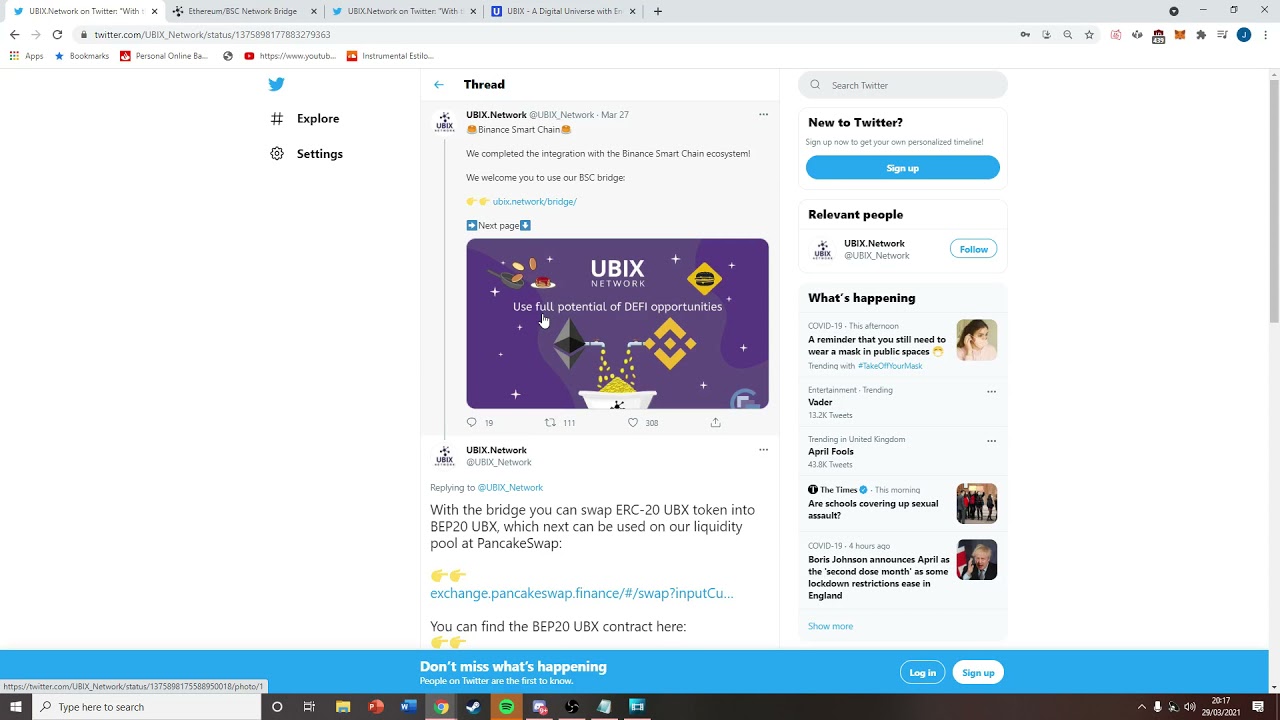Click the address bar URL
The height and width of the screenshot is (720, 1280).
point(212,35)
